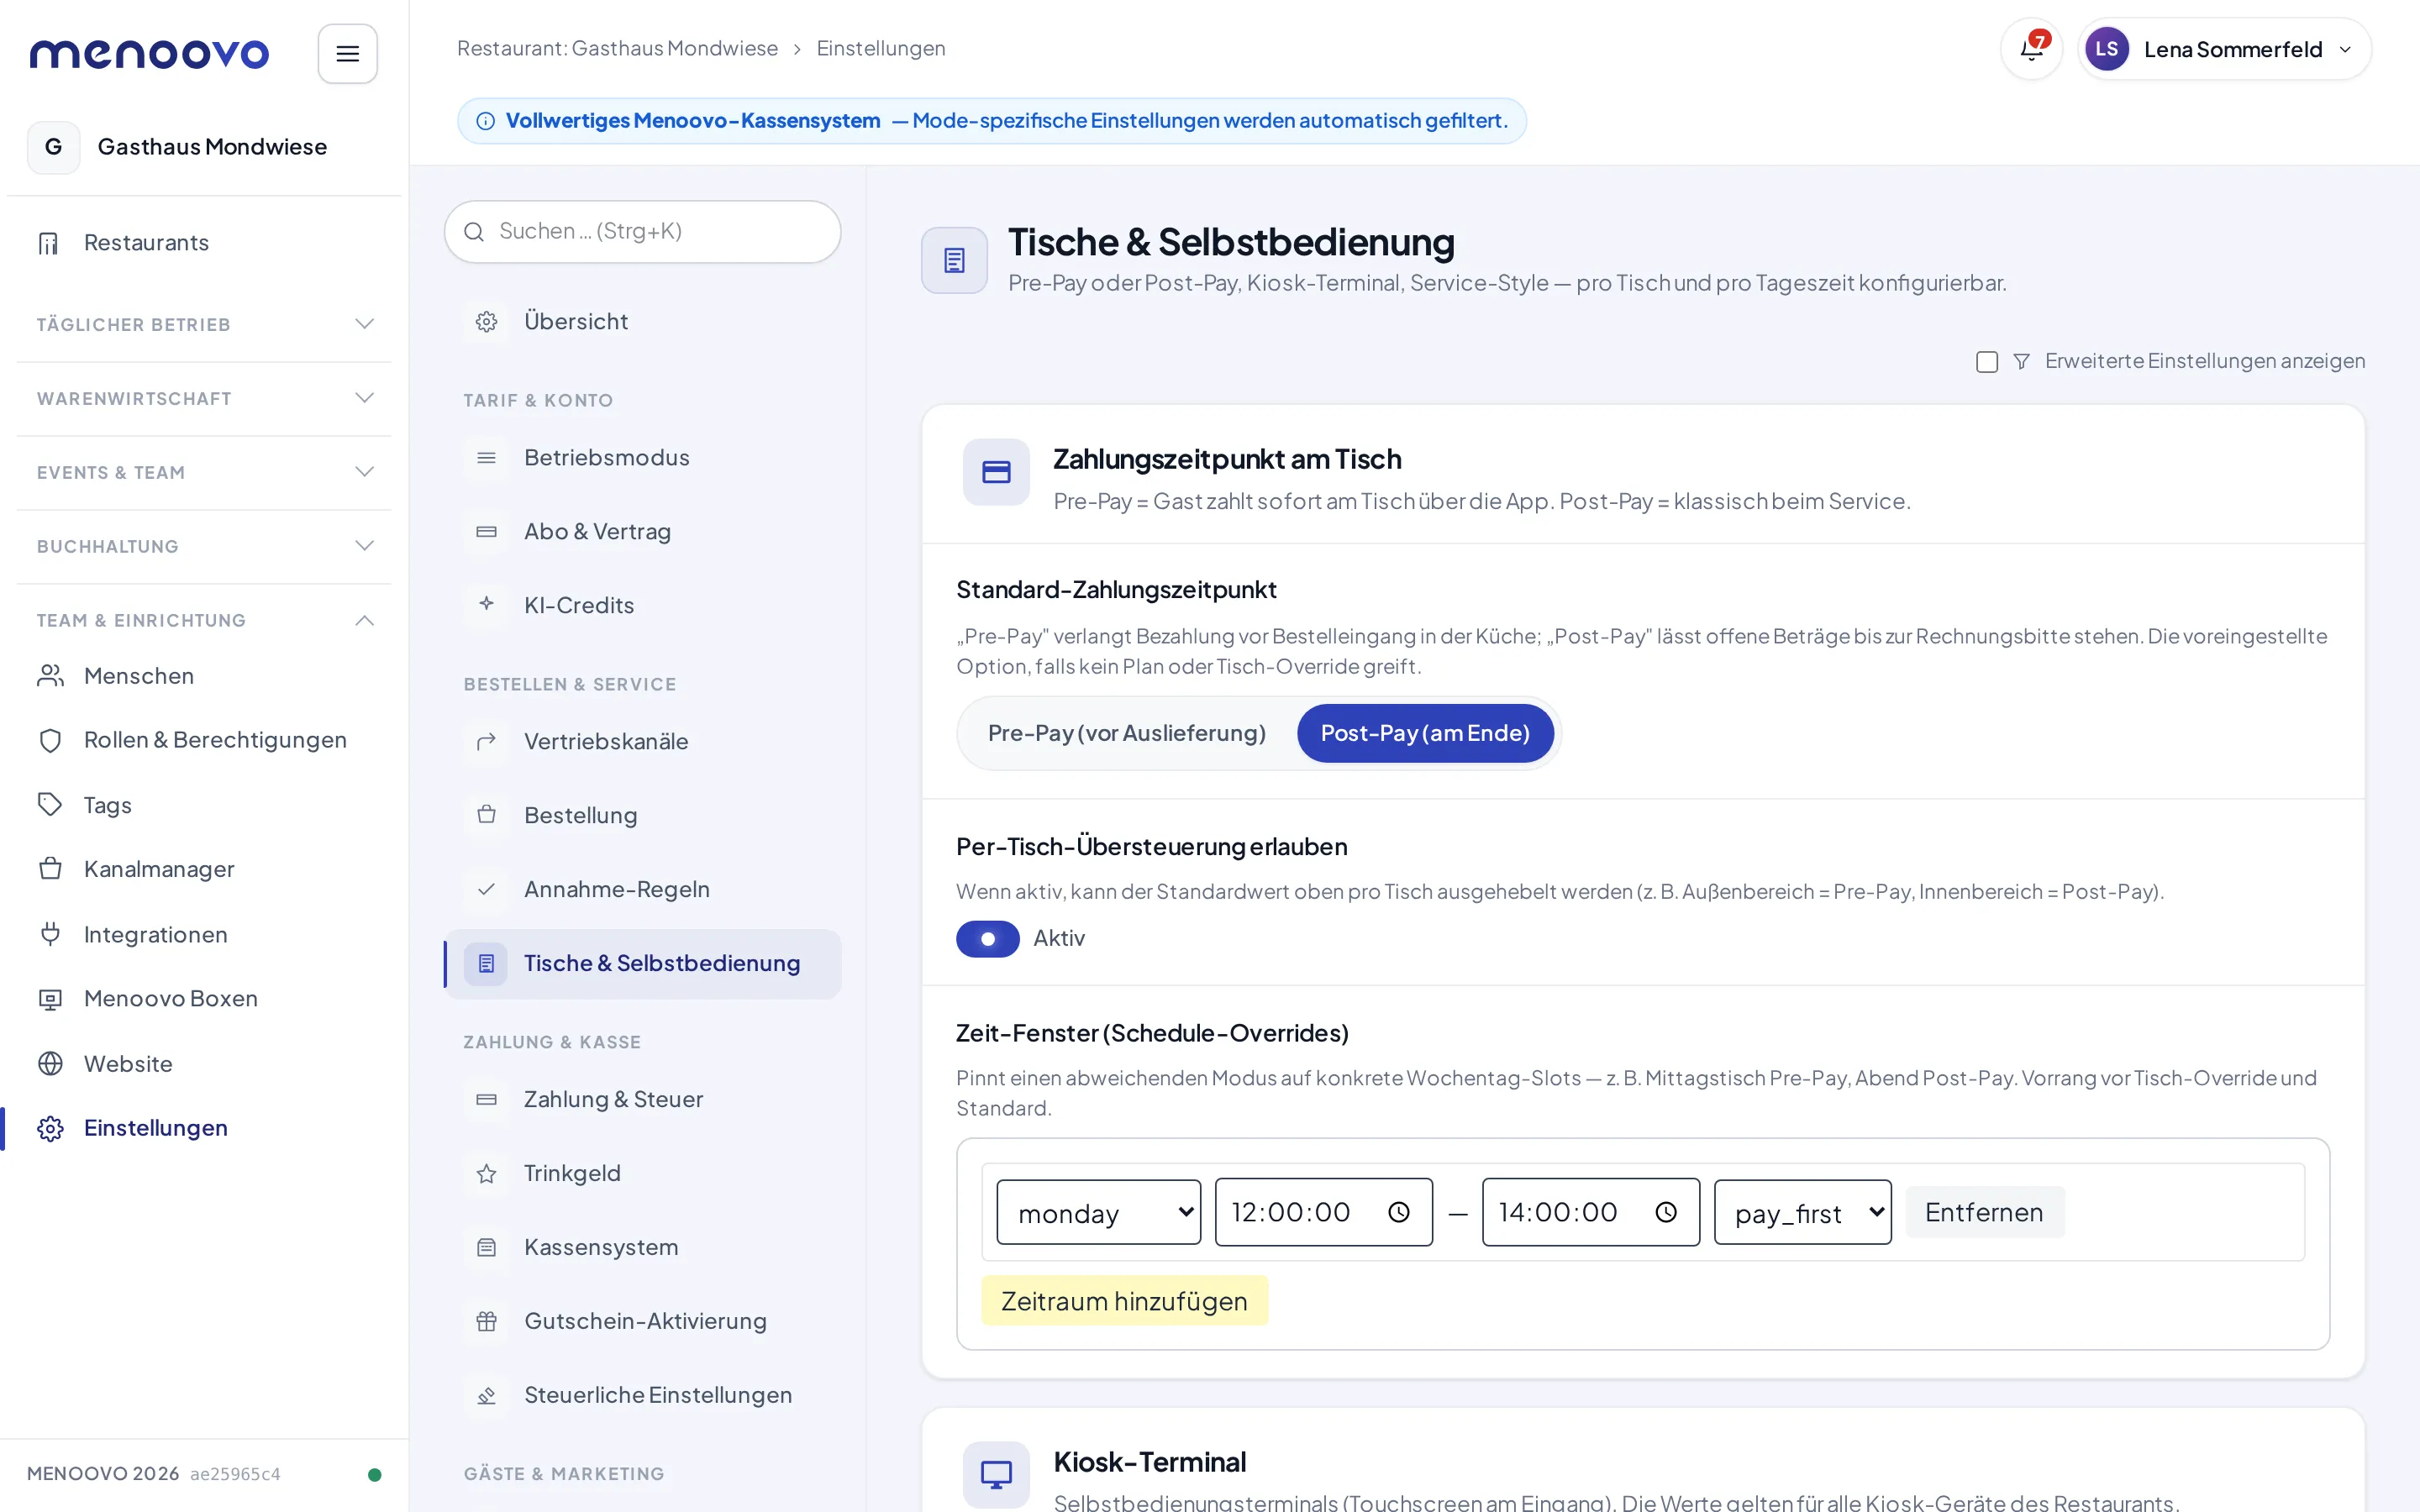This screenshot has width=2420, height=1512.
Task: Click the Menschen people icon
Action: [50, 676]
